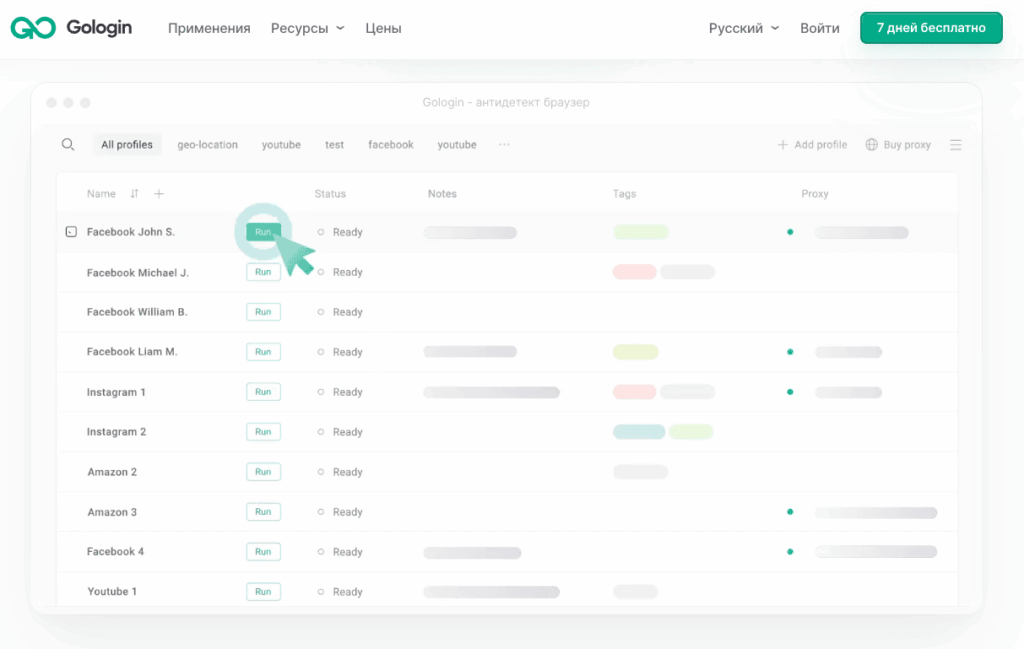Open the Русский language dropdown
This screenshot has width=1024, height=649.
(x=744, y=28)
